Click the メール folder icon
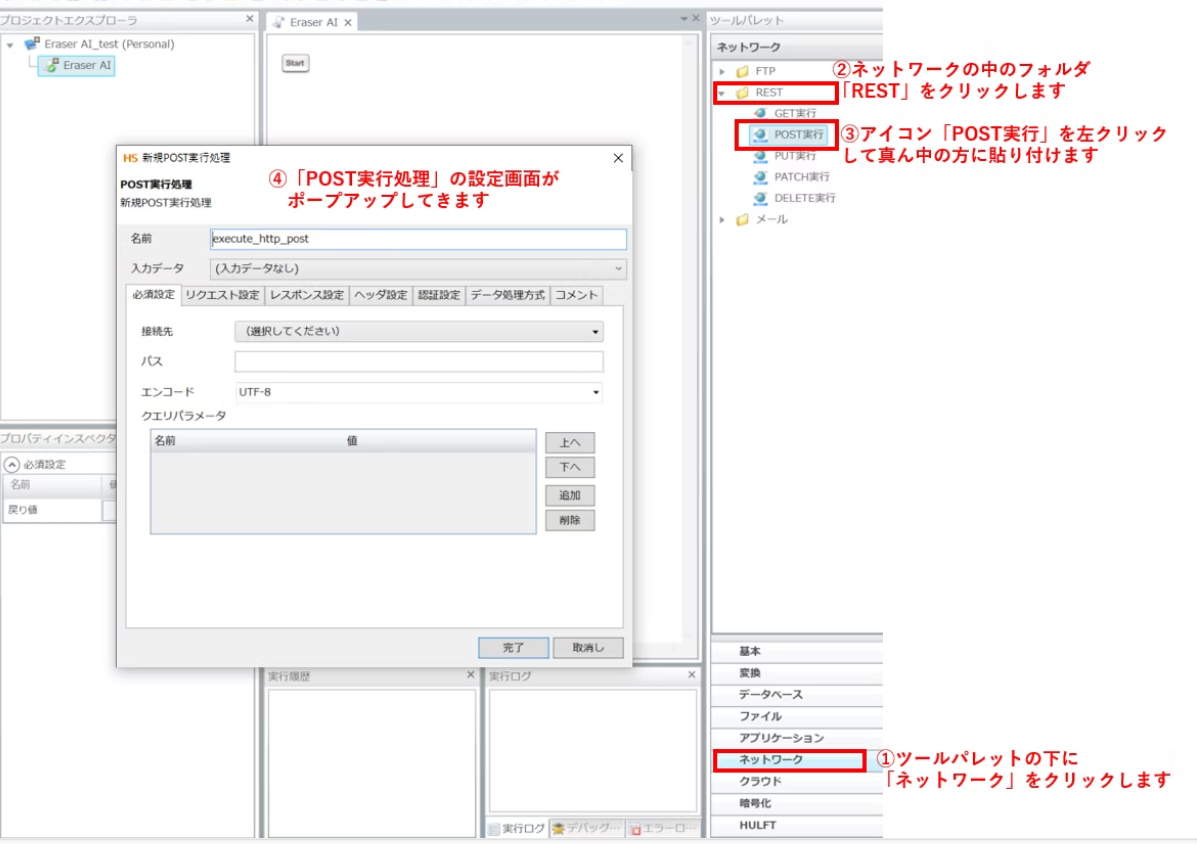1197x844 pixels. [x=742, y=220]
